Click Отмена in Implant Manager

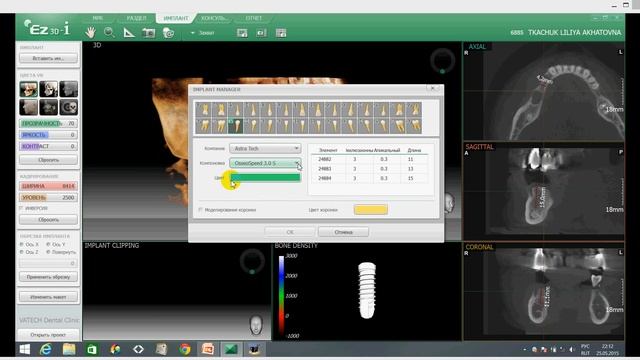pos(343,232)
